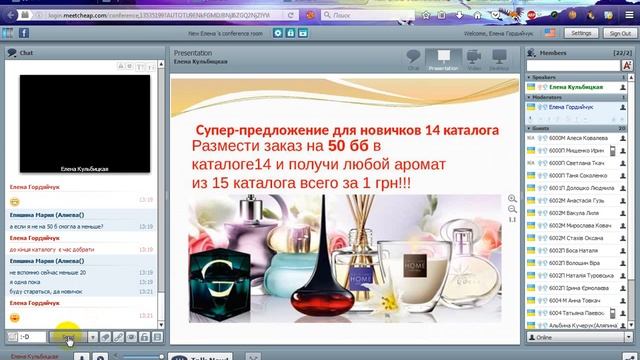
Task: Click the browser bookmark star icon
Action: point(426,16)
